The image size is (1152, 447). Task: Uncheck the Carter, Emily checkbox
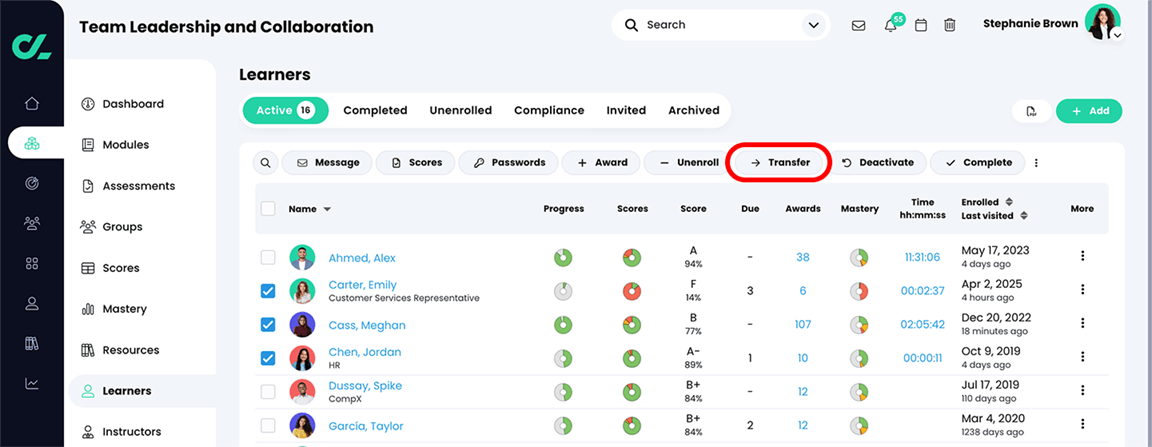coord(268,291)
